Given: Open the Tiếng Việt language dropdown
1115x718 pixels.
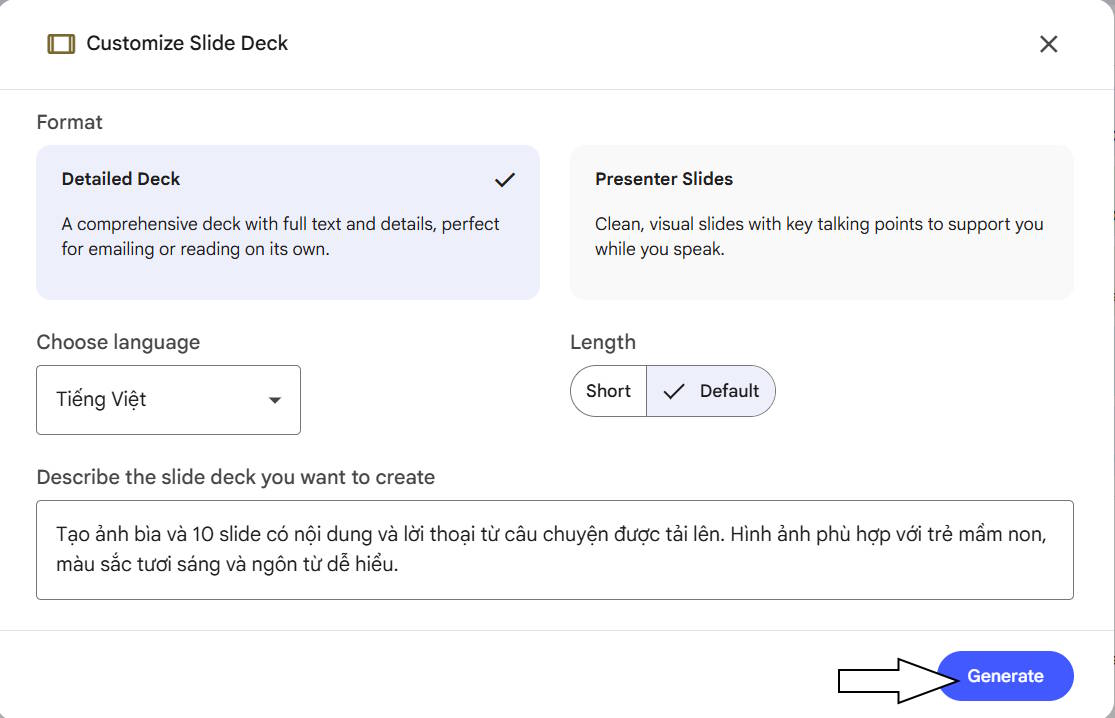Looking at the screenshot, I should (x=169, y=400).
